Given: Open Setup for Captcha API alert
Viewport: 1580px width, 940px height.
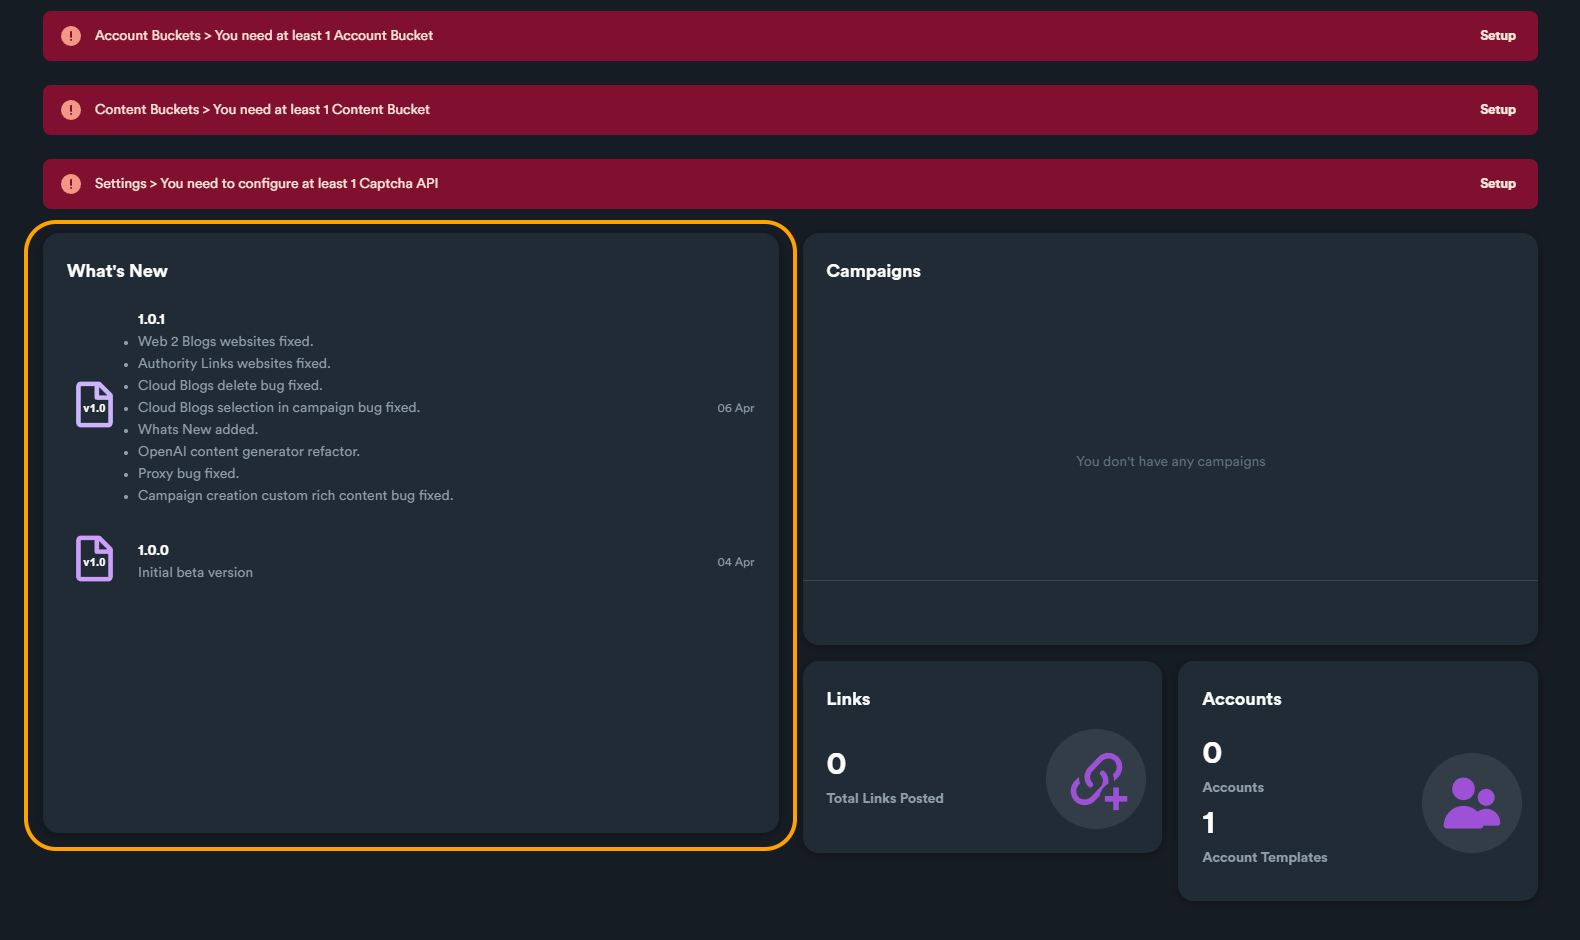Looking at the screenshot, I should click(1497, 184).
